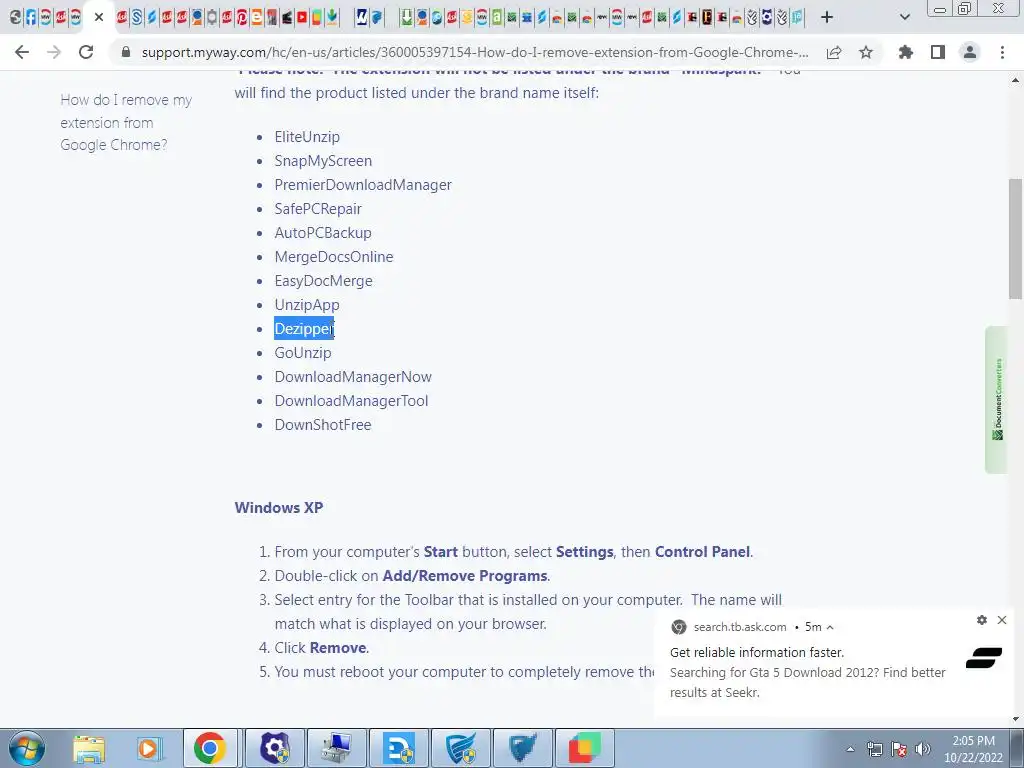The width and height of the screenshot is (1024, 768).
Task: Reload the current page
Action: point(86,52)
